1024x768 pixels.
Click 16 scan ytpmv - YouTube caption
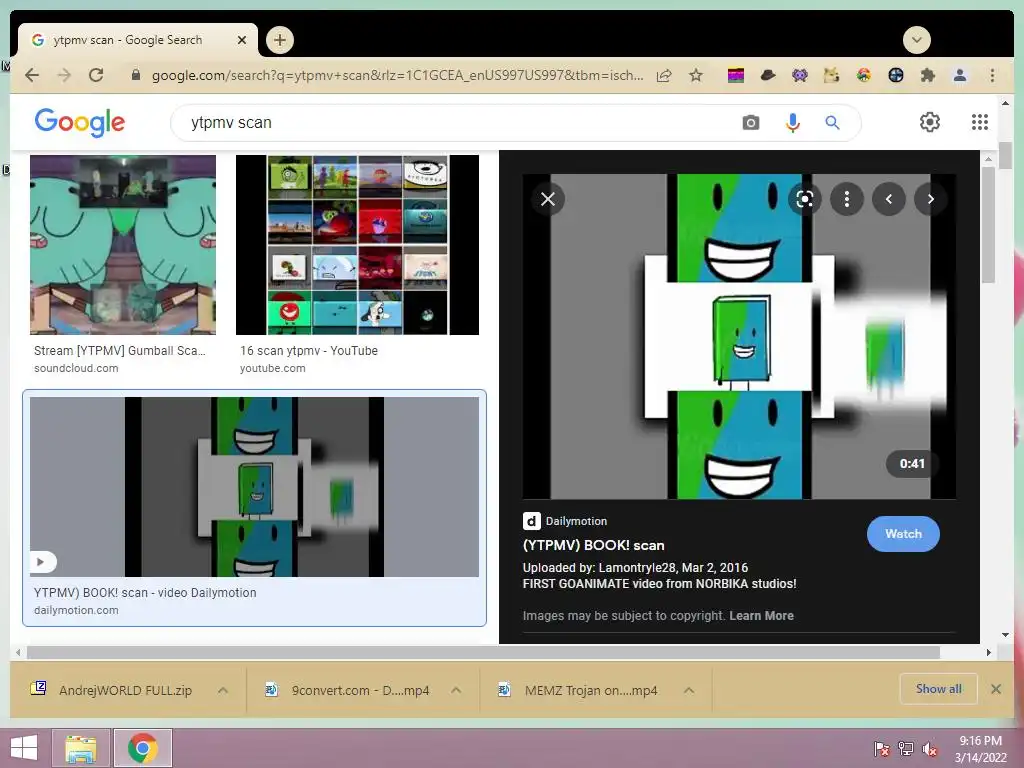[309, 351]
